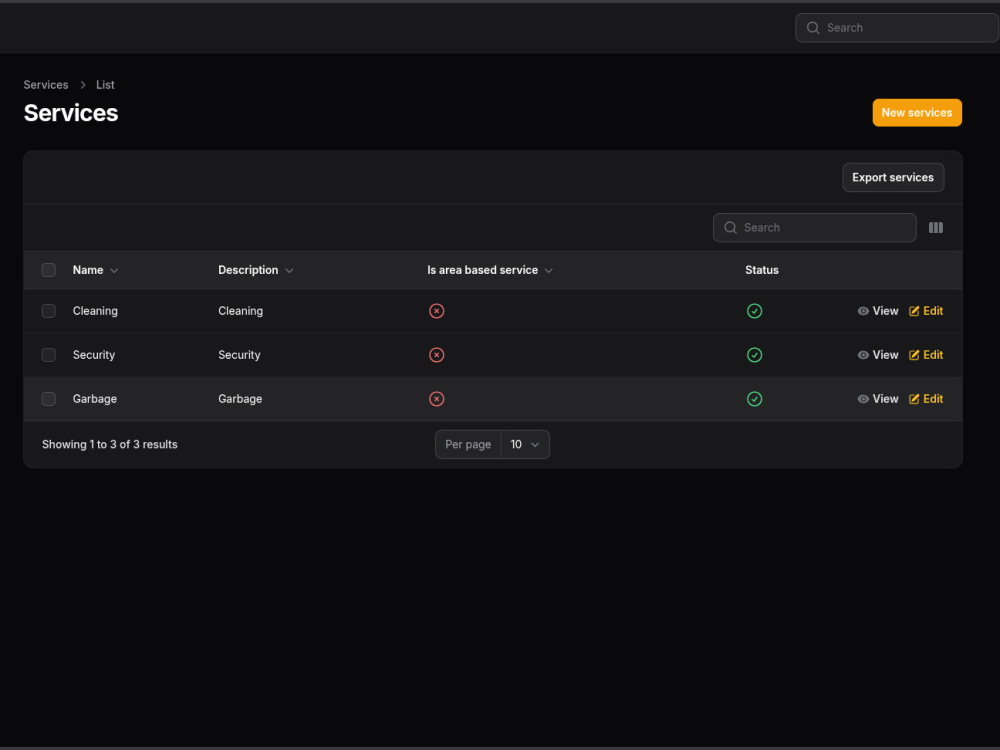The image size is (1000, 750).
Task: Tick the checkbox for the Garbage row
Action: coord(48,399)
